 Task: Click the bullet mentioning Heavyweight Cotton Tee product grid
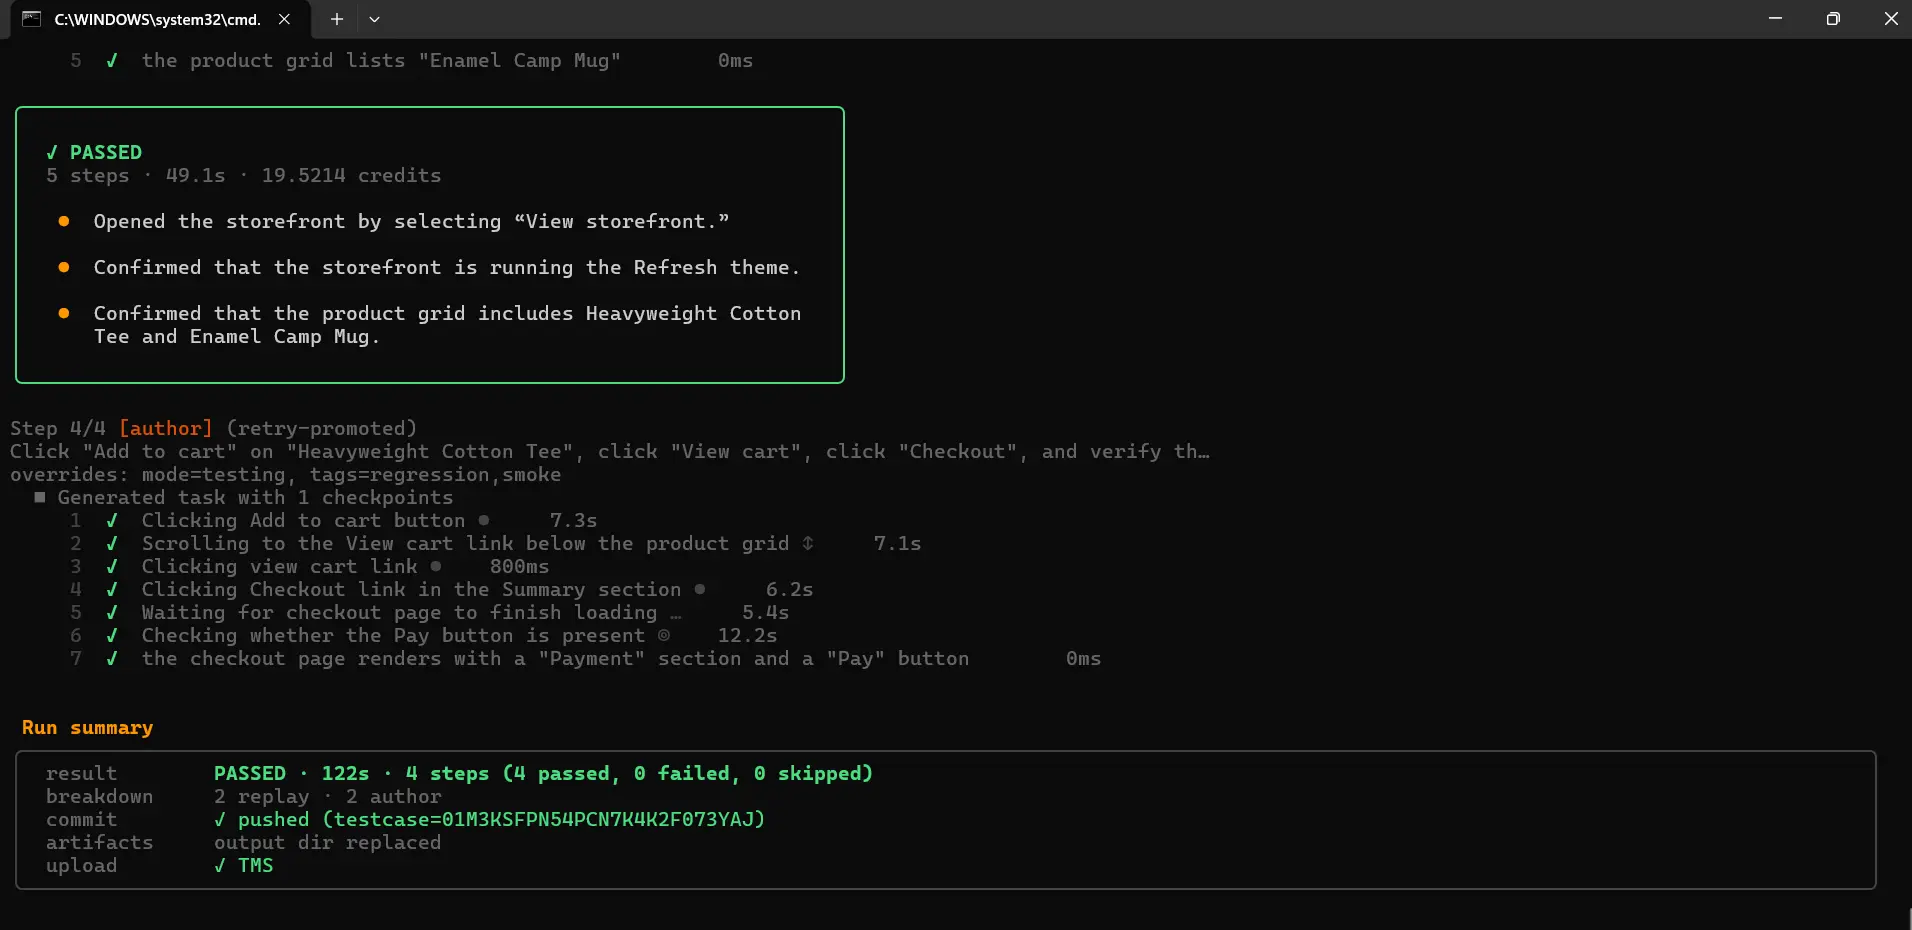click(447, 325)
